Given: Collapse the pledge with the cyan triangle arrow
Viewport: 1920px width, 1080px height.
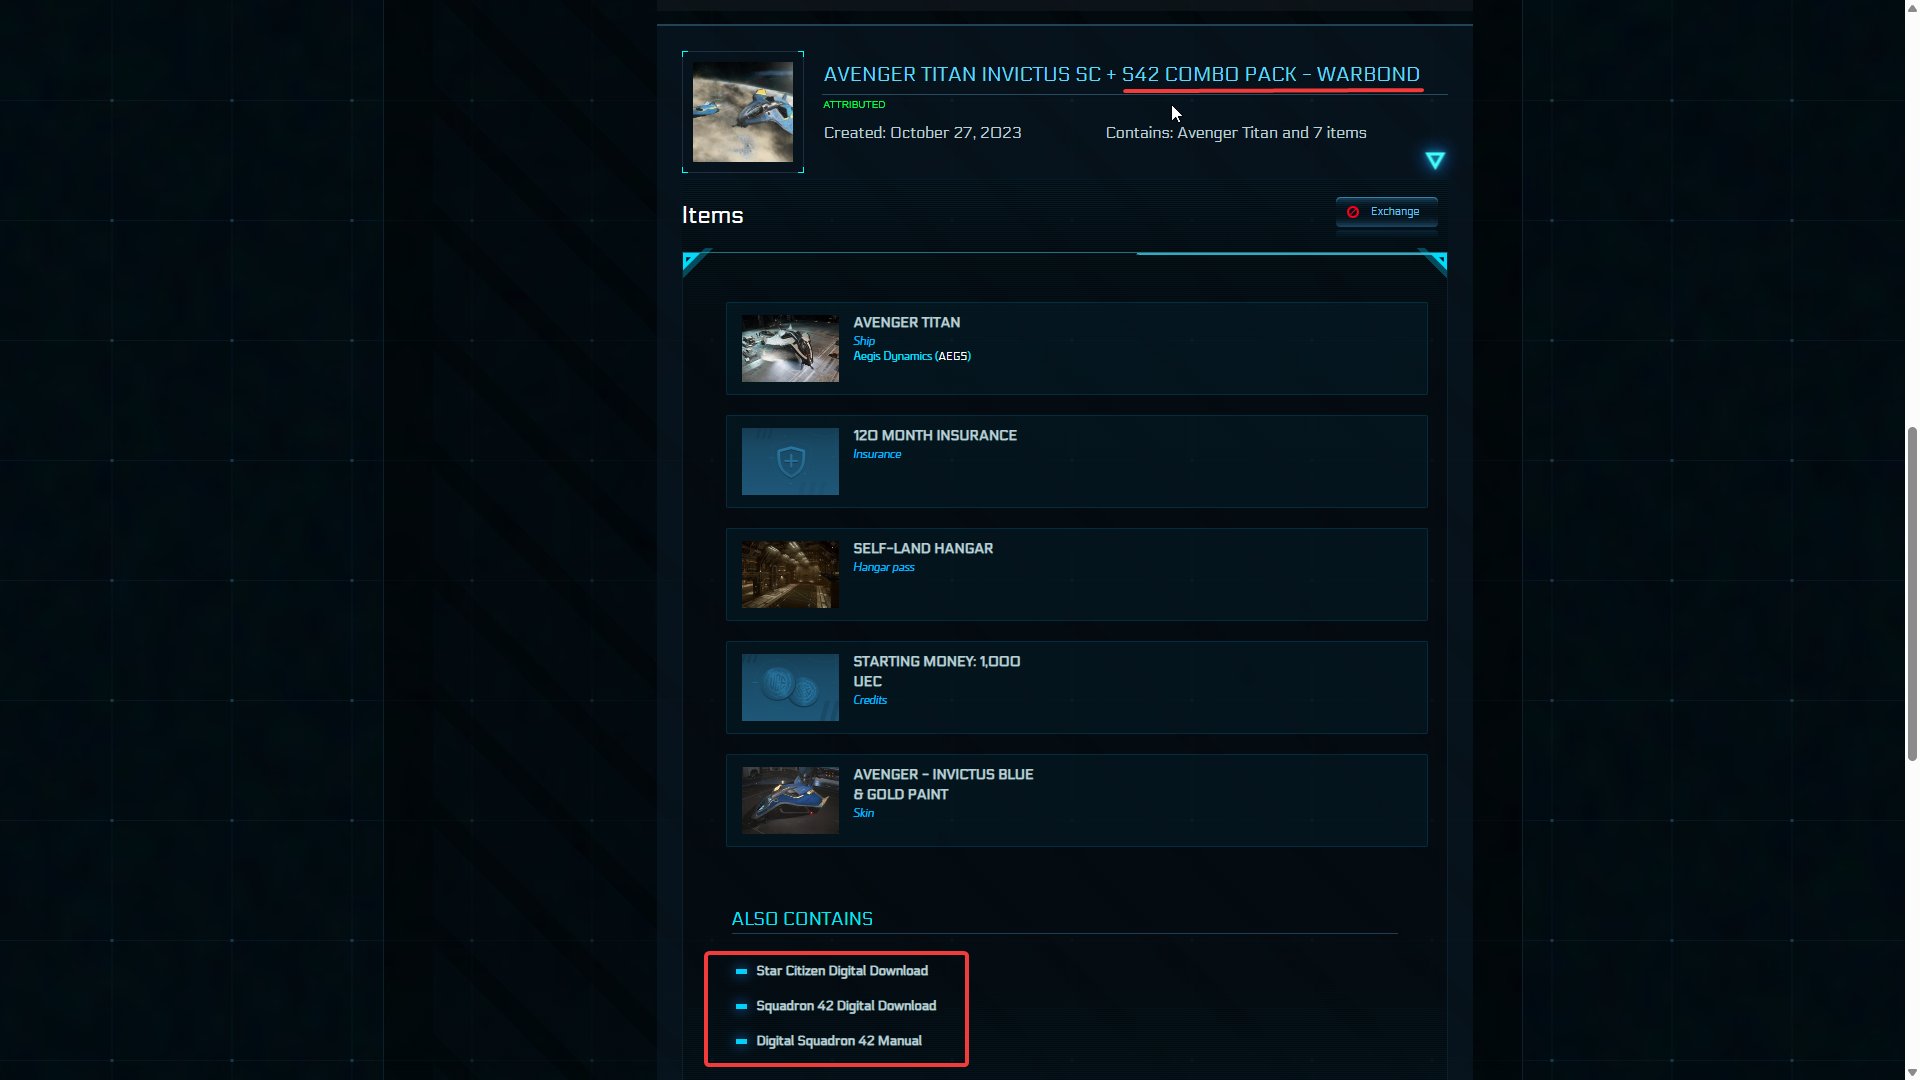Looking at the screenshot, I should click(1435, 160).
